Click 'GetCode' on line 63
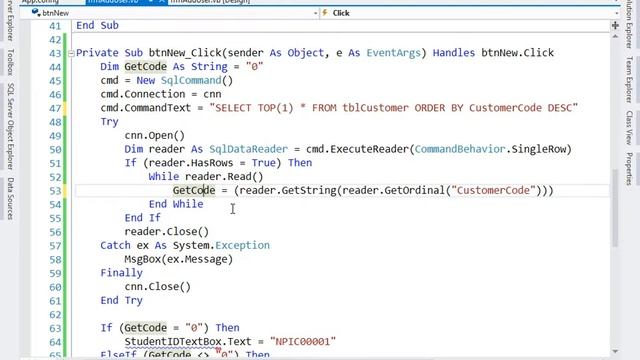640x360 pixels. click(x=146, y=328)
